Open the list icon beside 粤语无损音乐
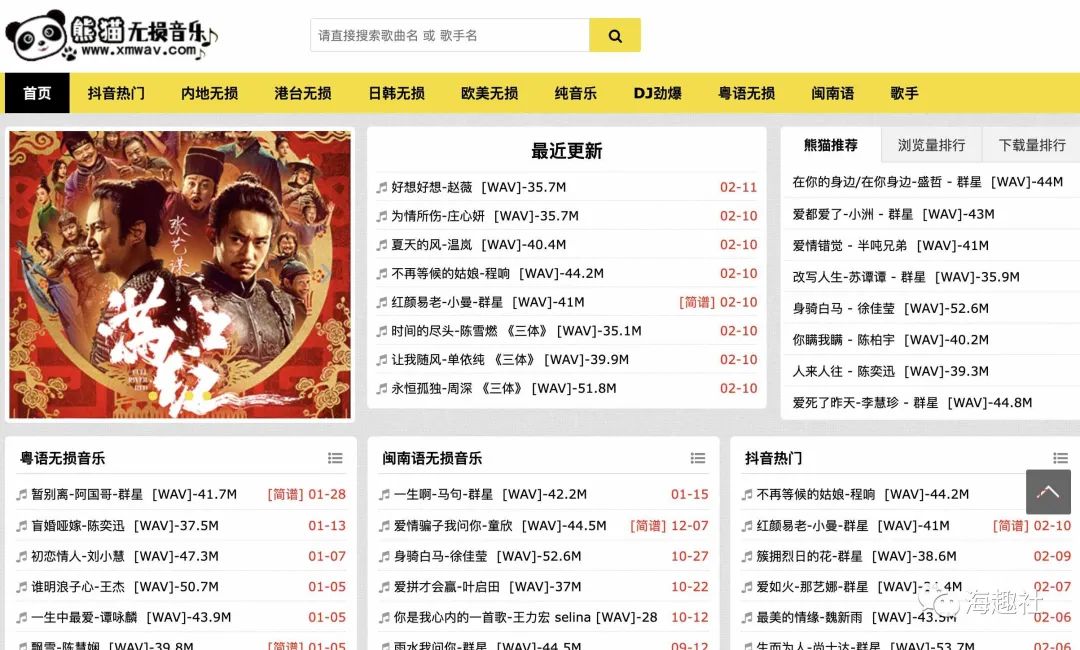The height and width of the screenshot is (650, 1080). pos(335,458)
